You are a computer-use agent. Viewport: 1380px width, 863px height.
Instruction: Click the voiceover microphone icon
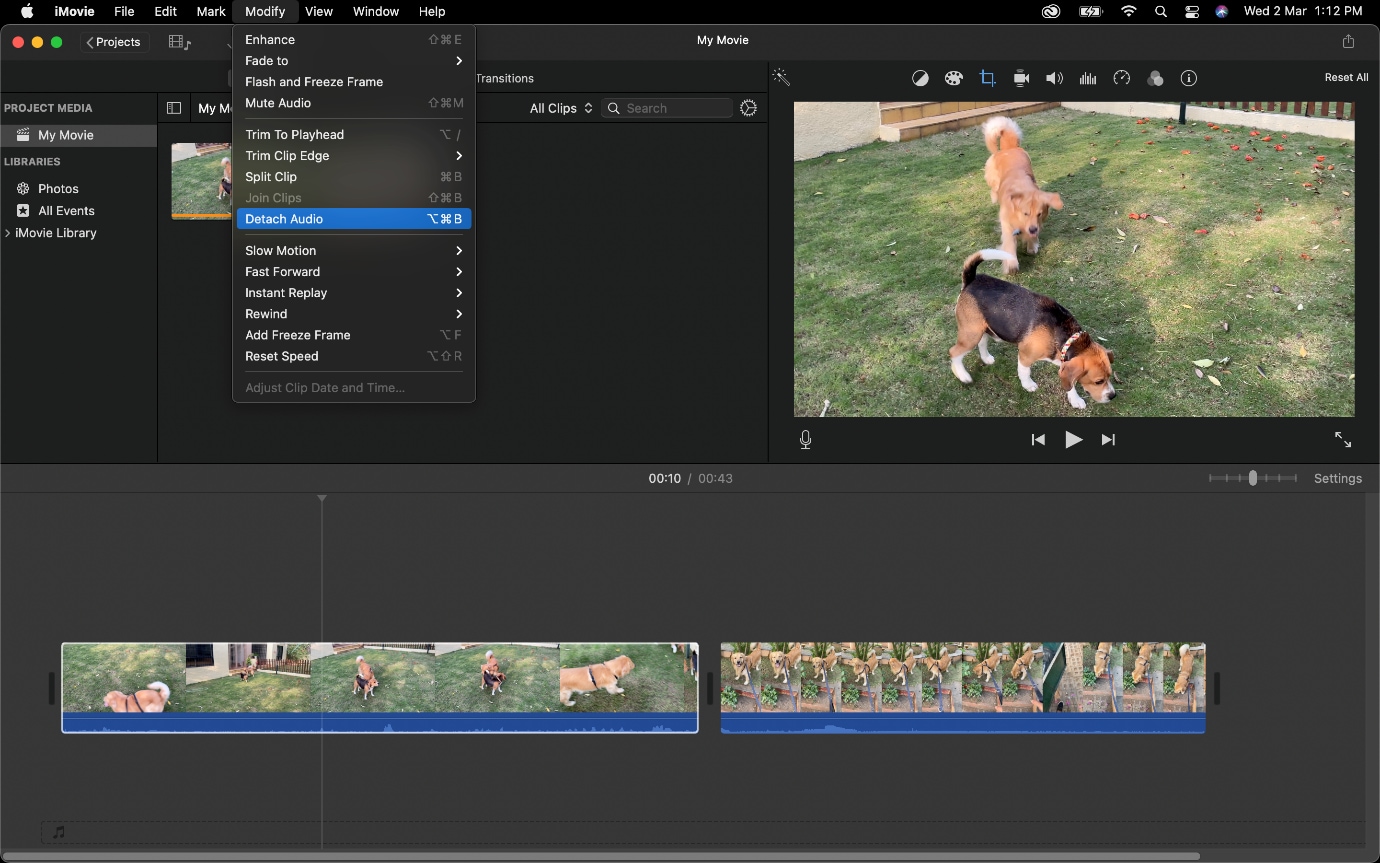[x=806, y=440]
